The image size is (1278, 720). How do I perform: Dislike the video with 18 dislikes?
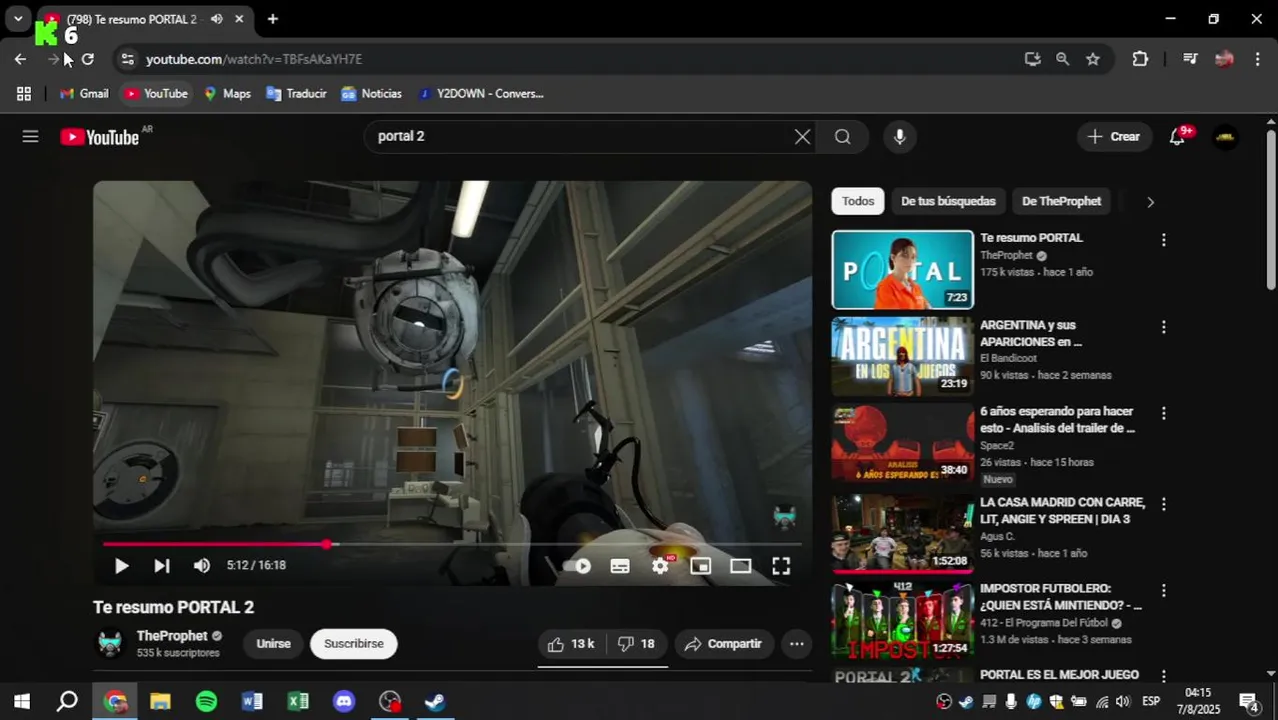(636, 644)
